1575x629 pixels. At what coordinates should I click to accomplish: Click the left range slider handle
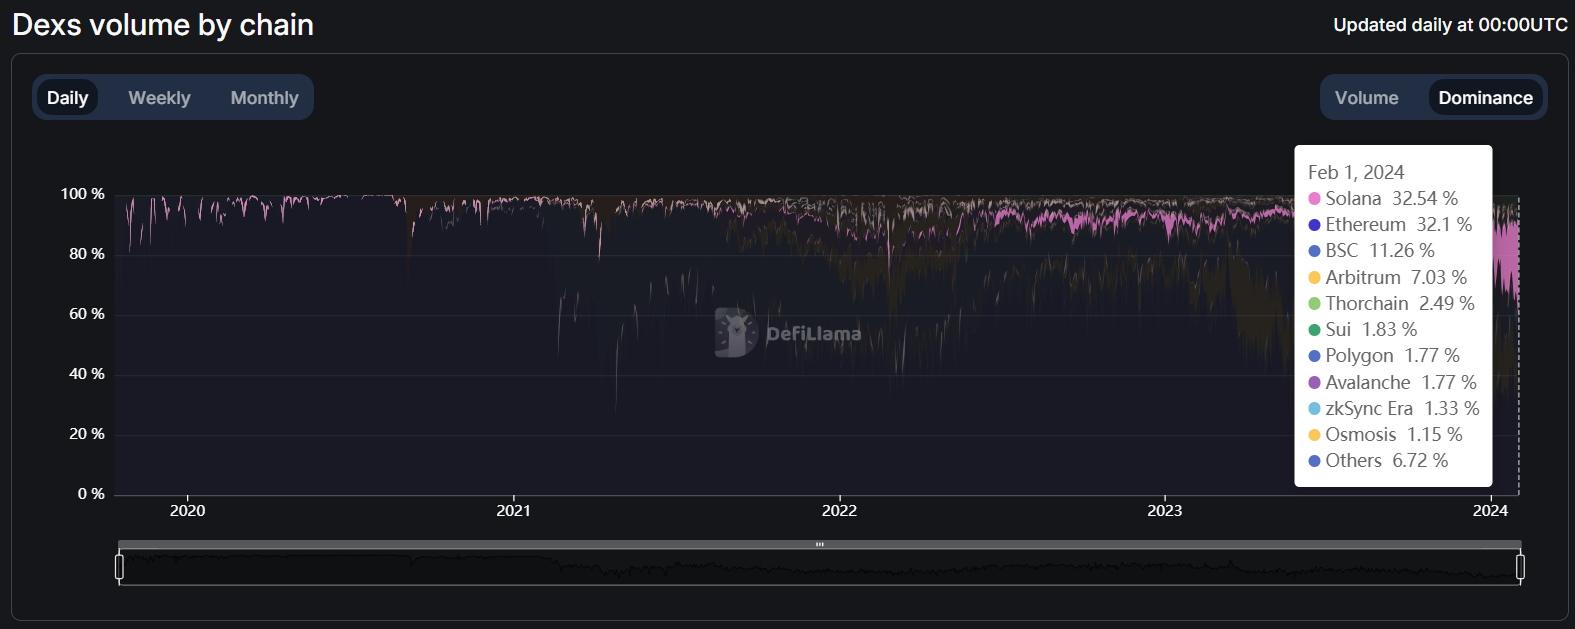119,567
